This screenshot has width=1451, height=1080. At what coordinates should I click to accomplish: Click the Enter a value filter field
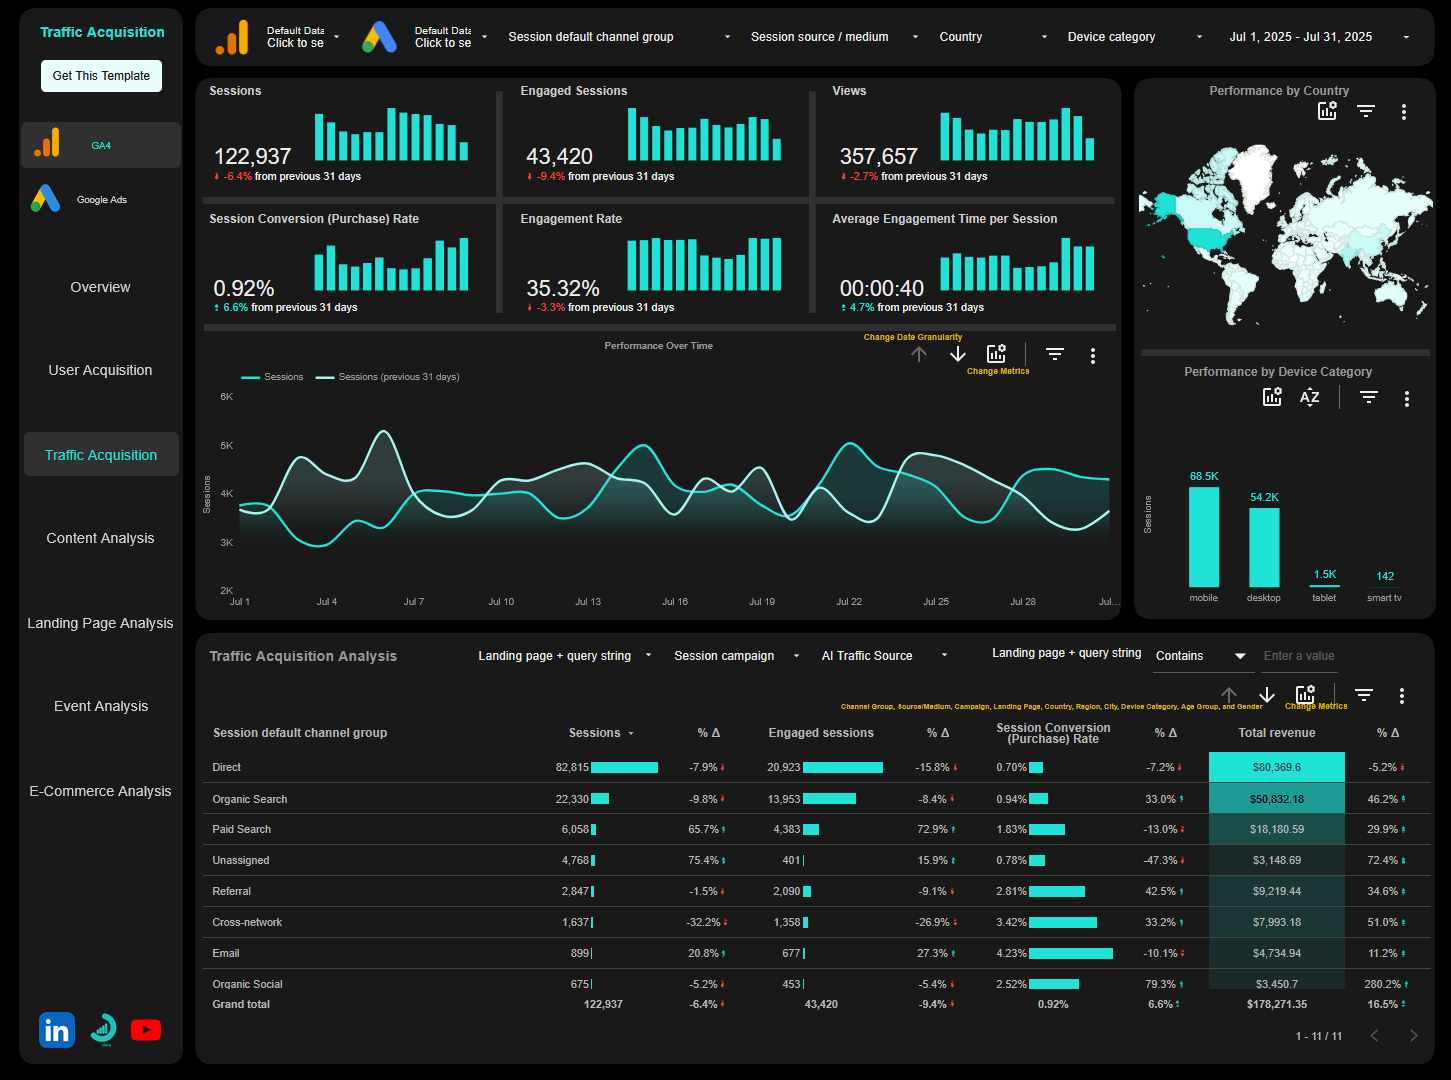(x=1310, y=655)
